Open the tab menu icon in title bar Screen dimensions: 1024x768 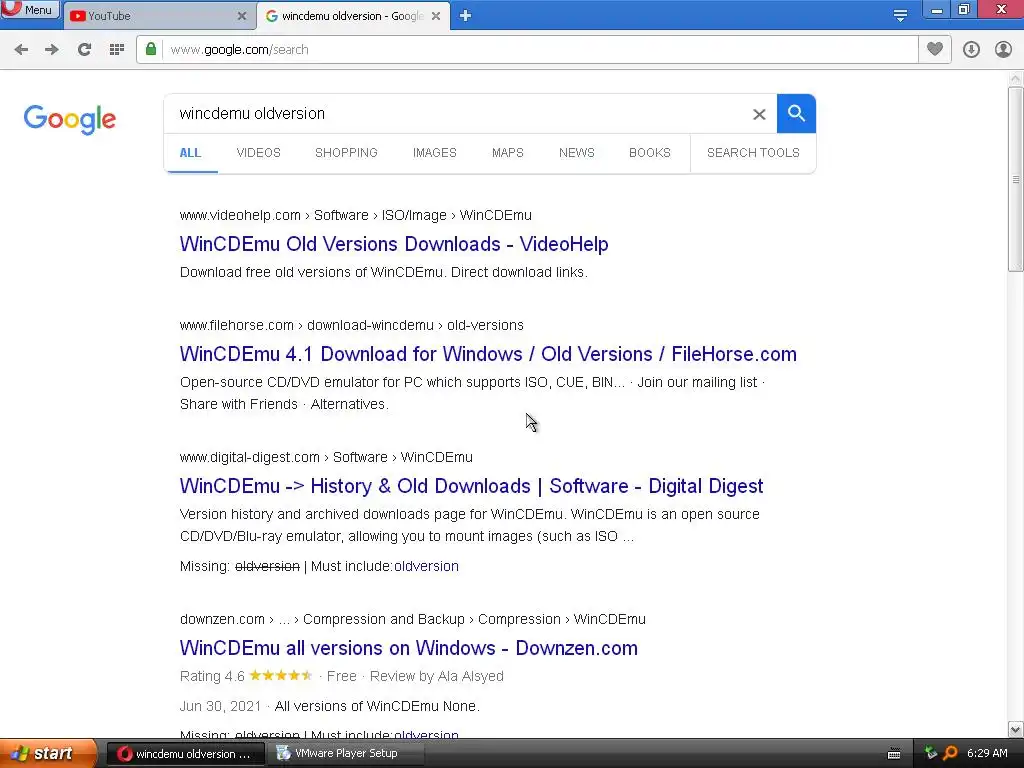coord(900,16)
